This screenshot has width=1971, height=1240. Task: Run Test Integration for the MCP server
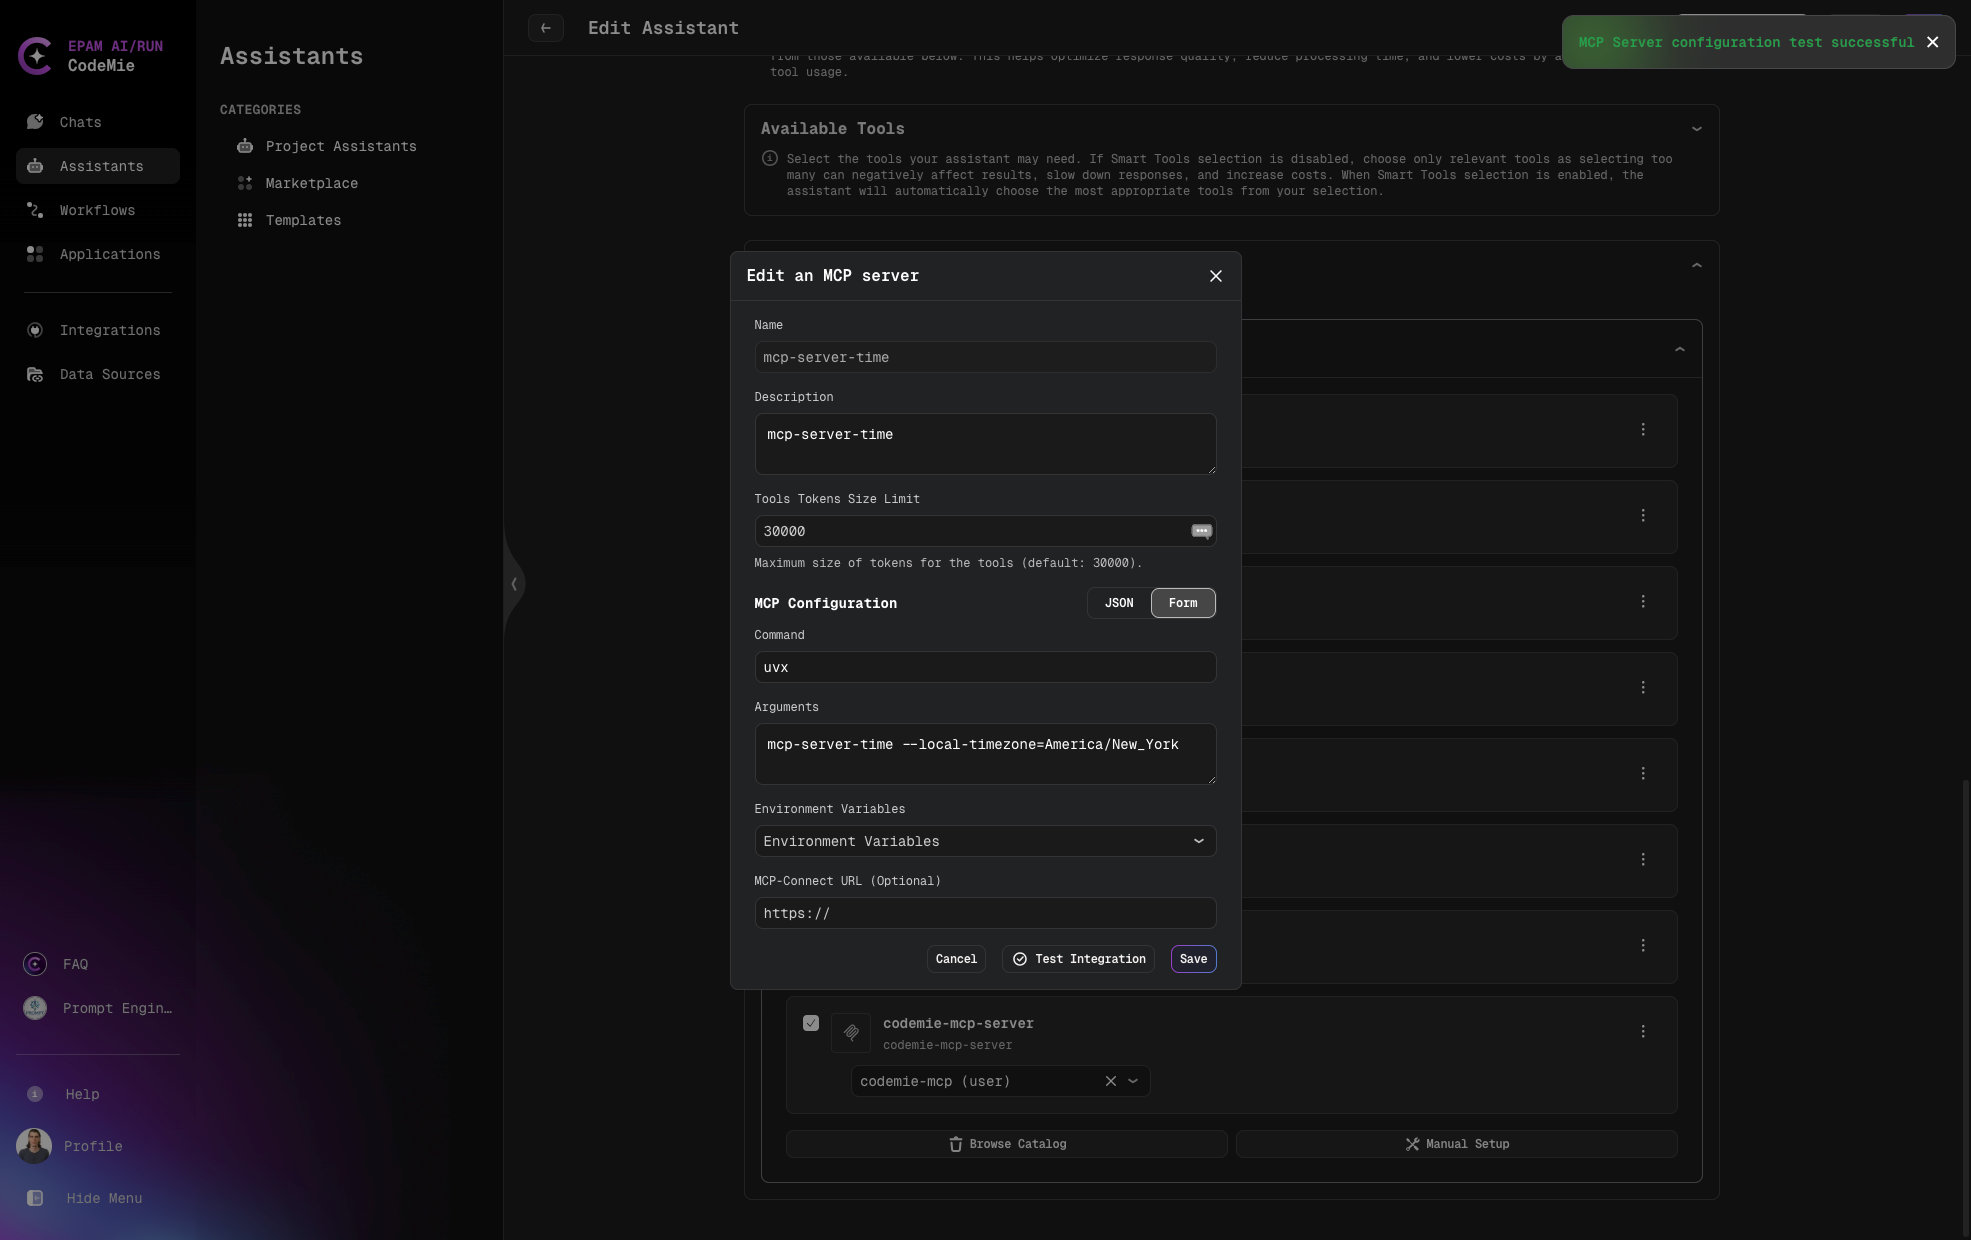1078,959
